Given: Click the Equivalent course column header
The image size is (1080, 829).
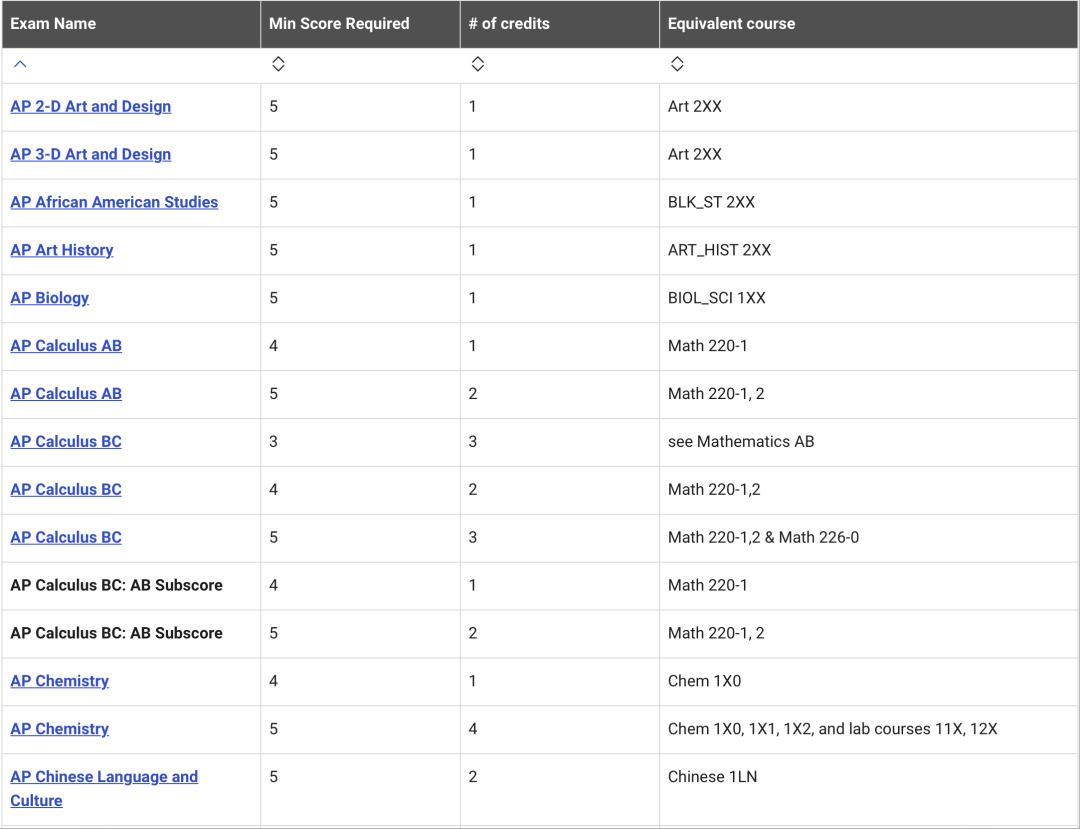Looking at the screenshot, I should tap(869, 24).
